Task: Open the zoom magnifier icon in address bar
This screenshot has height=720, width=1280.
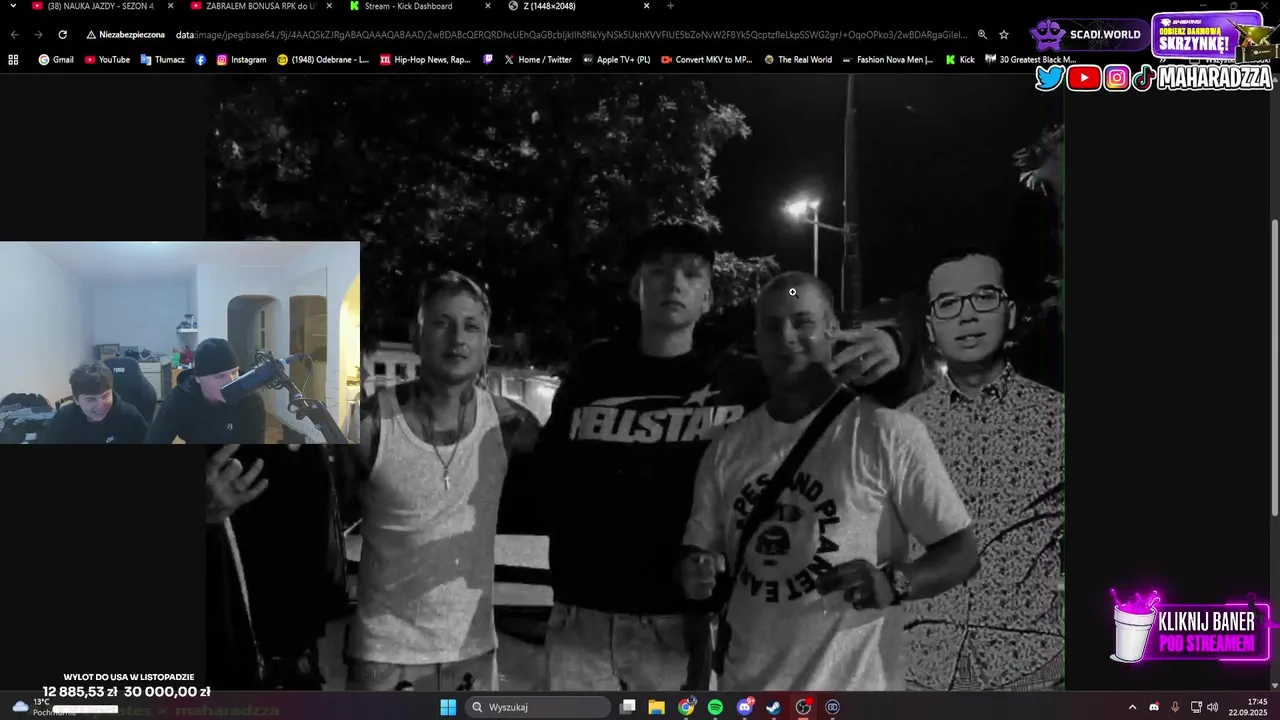Action: [x=982, y=34]
